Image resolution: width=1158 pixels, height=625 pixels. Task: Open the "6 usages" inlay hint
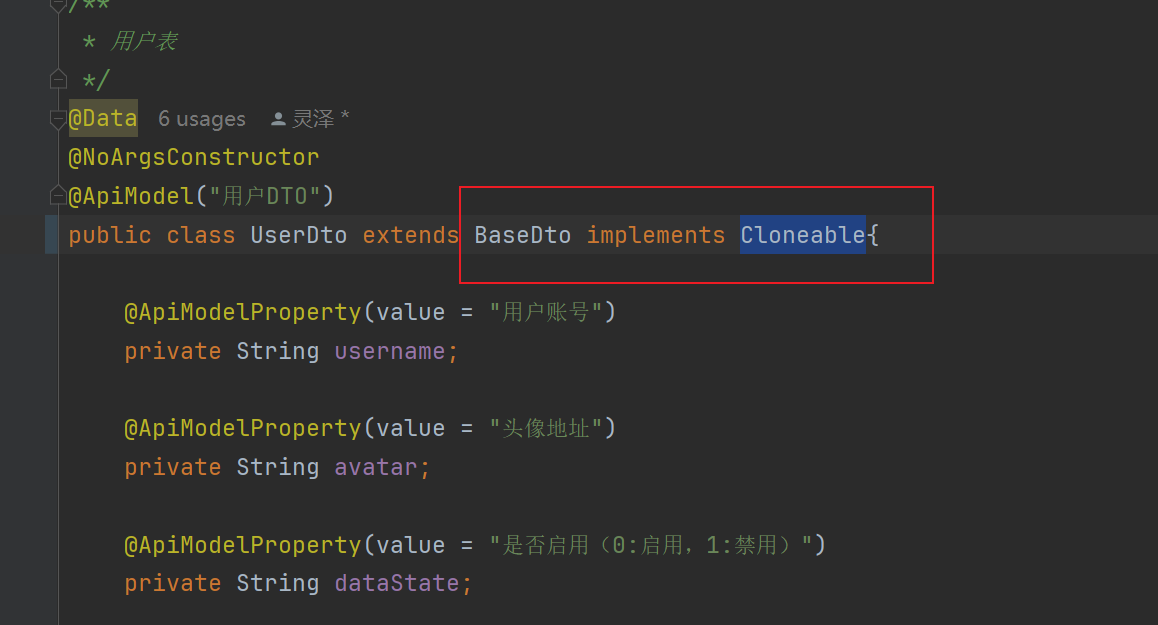[x=201, y=119]
